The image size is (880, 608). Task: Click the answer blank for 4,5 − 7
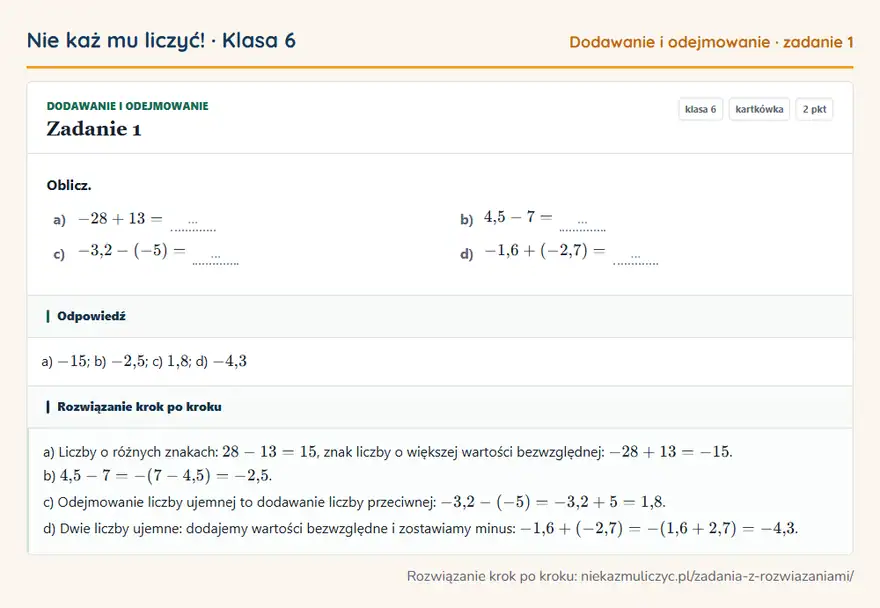pos(583,225)
